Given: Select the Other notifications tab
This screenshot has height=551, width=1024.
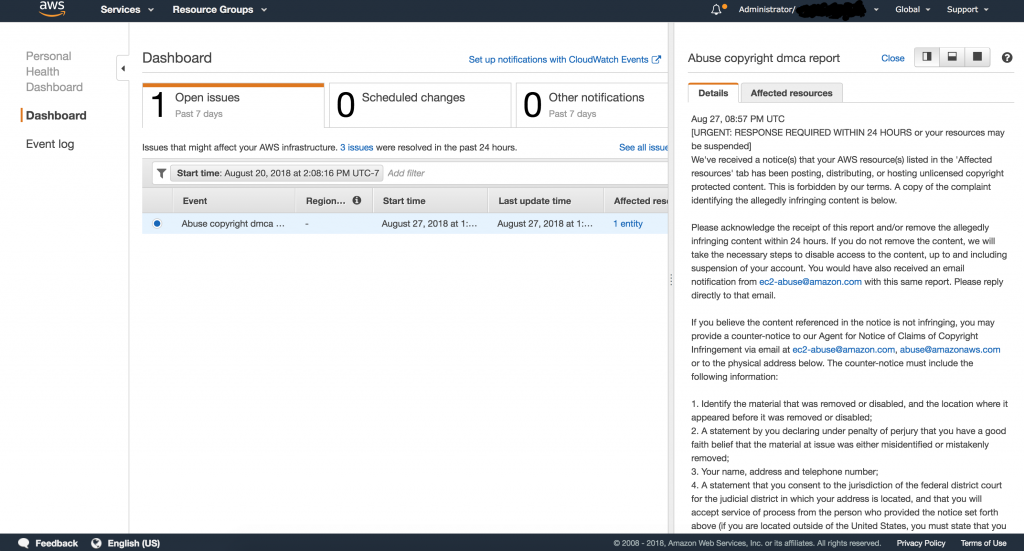Looking at the screenshot, I should (592, 104).
